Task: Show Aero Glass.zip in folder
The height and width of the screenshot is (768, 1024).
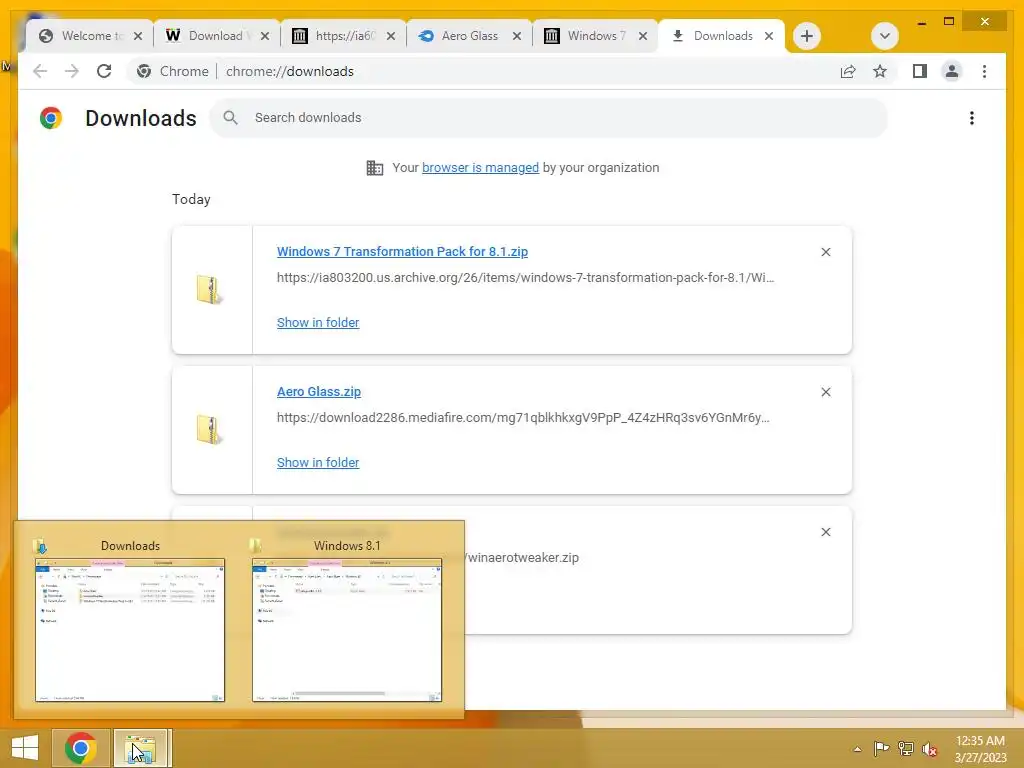Action: 318,462
